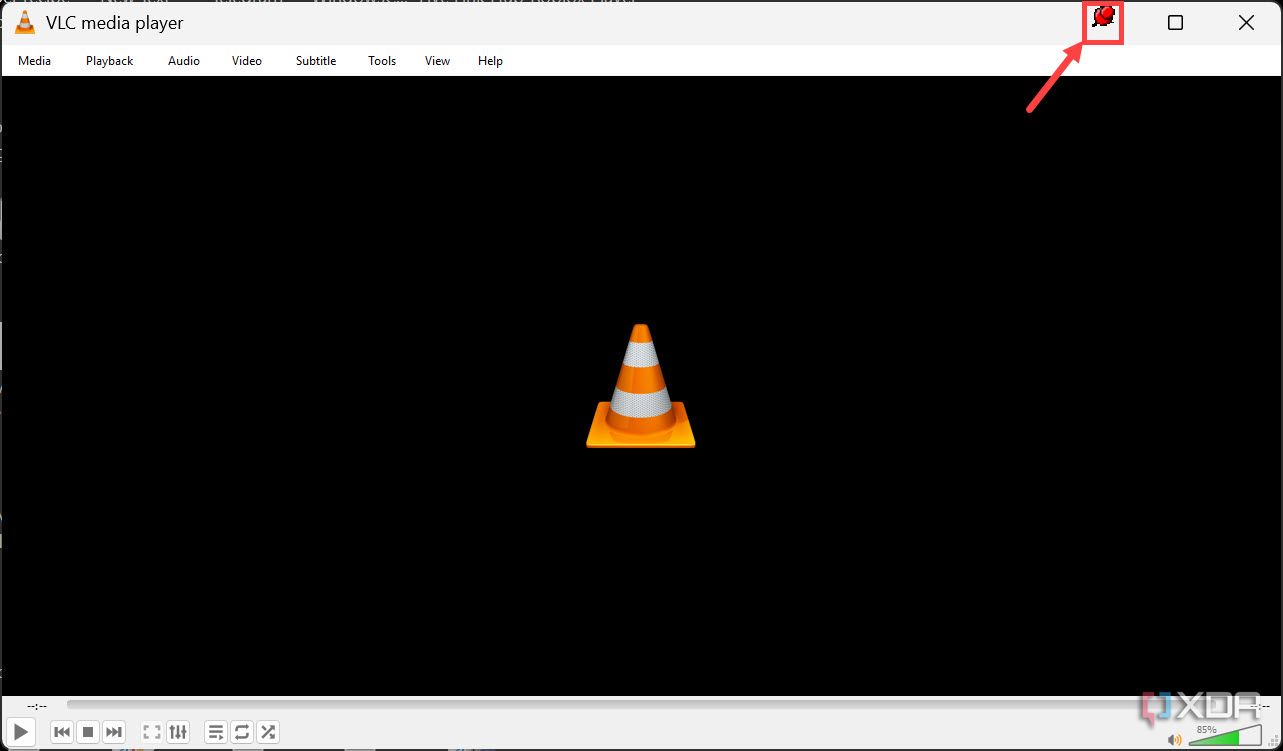The width and height of the screenshot is (1283, 751).
Task: Toggle fullscreen video mode
Action: coord(152,732)
